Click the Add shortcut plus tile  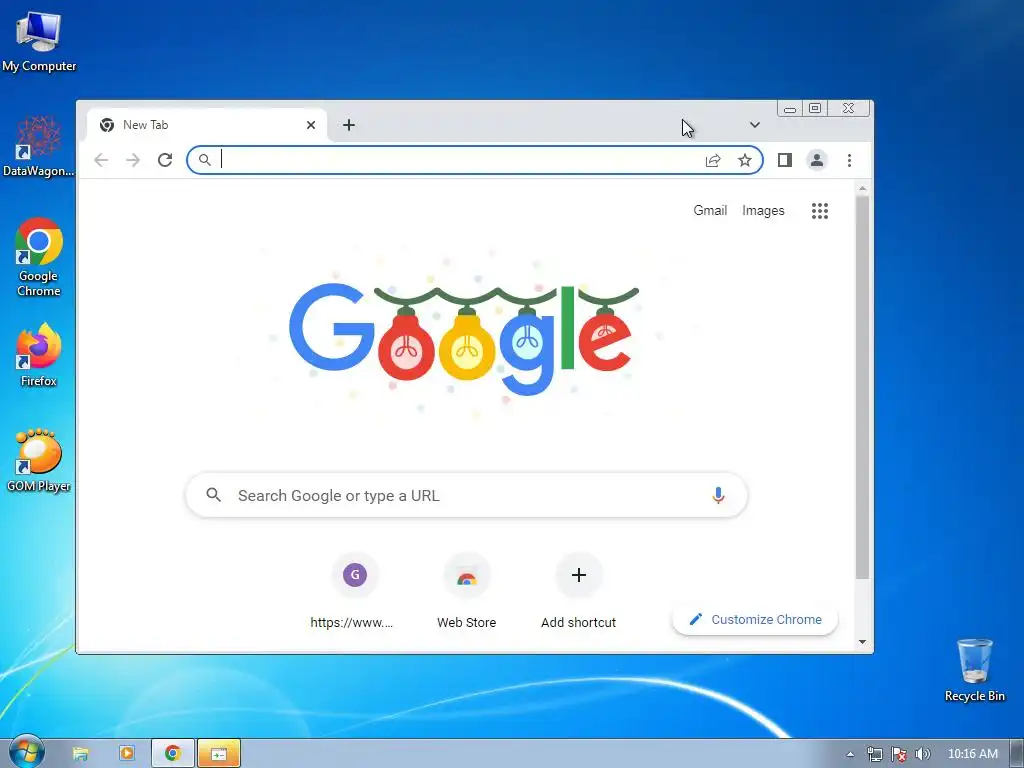click(x=579, y=575)
